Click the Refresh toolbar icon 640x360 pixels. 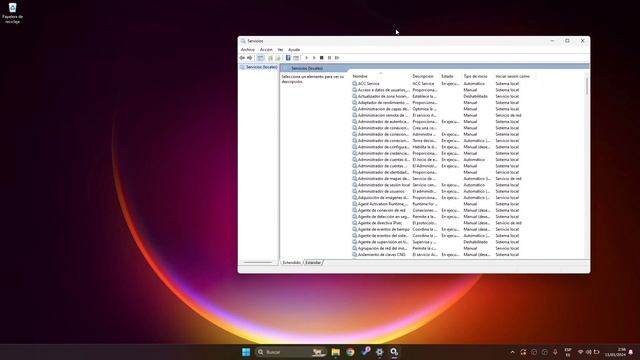pos(270,58)
